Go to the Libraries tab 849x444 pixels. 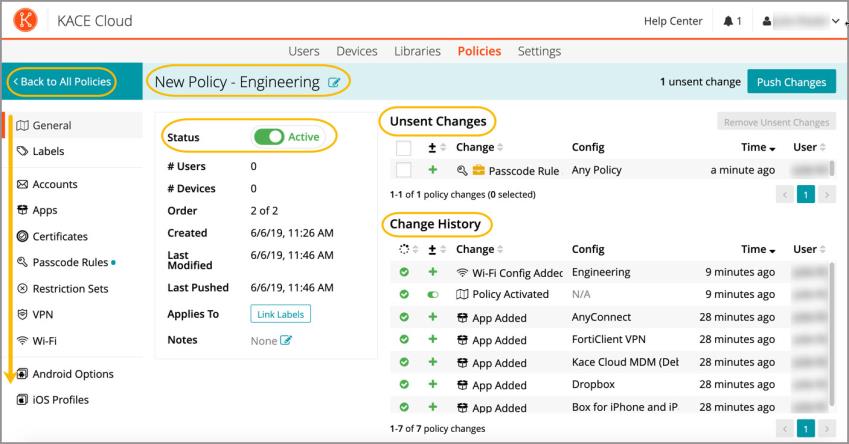(x=417, y=51)
